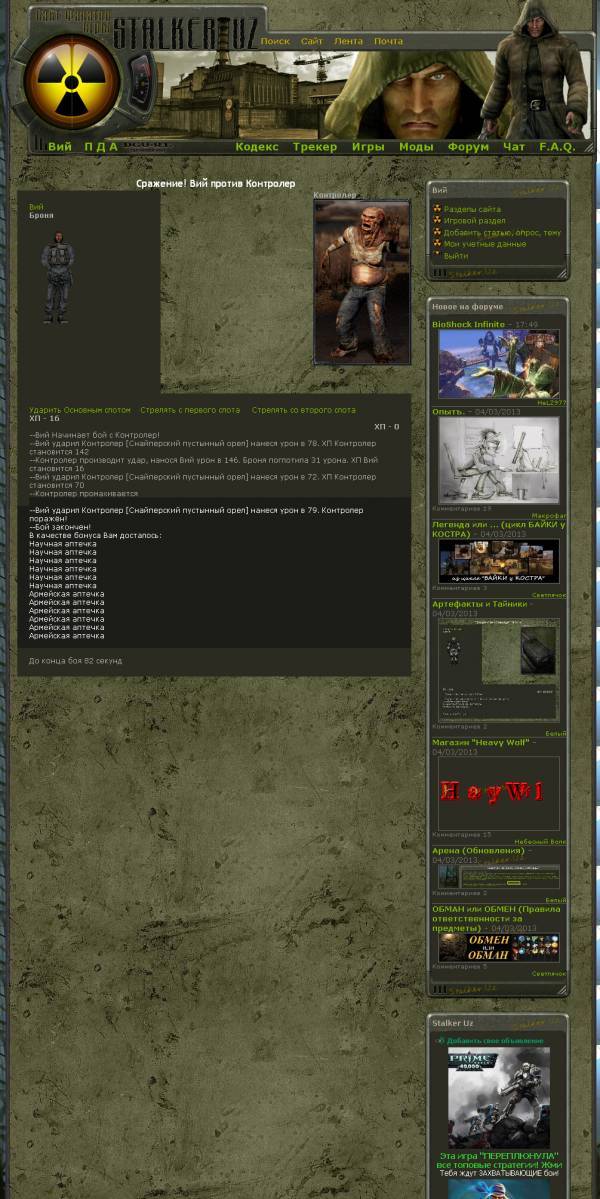Click the radiation icon beside Игровой раздел
600x1199 pixels.
(x=437, y=221)
